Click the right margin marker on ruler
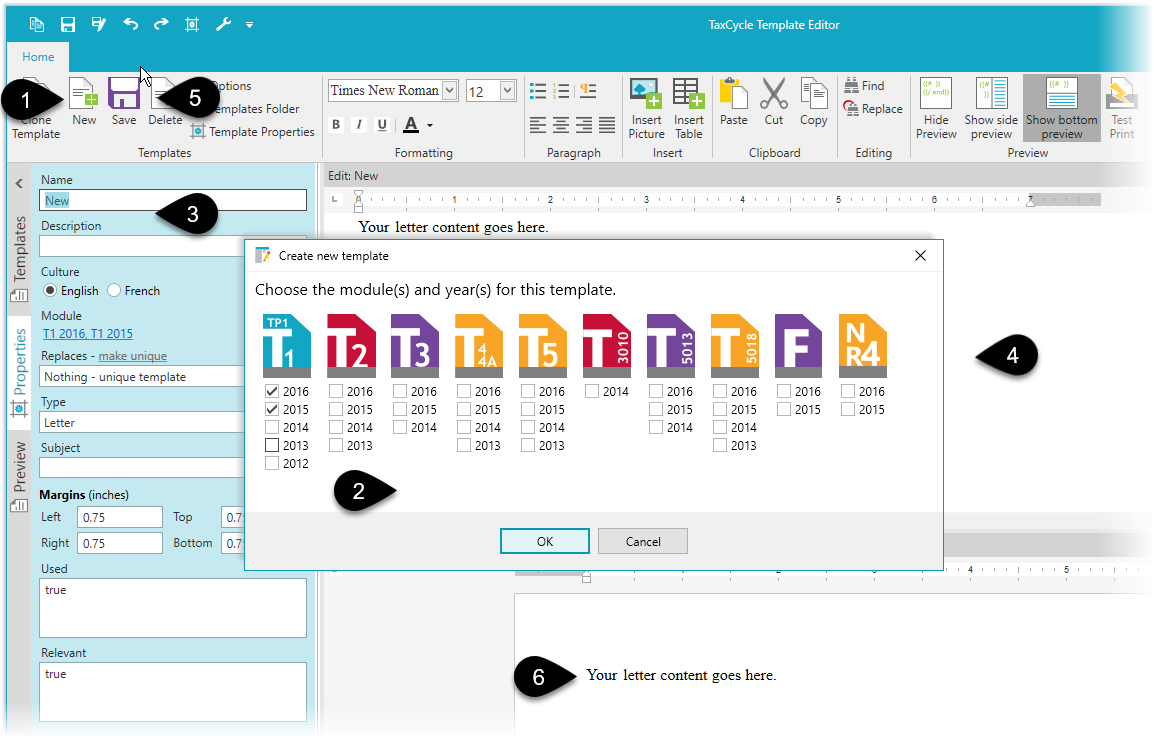This screenshot has width=1154, height=738. tap(1030, 201)
